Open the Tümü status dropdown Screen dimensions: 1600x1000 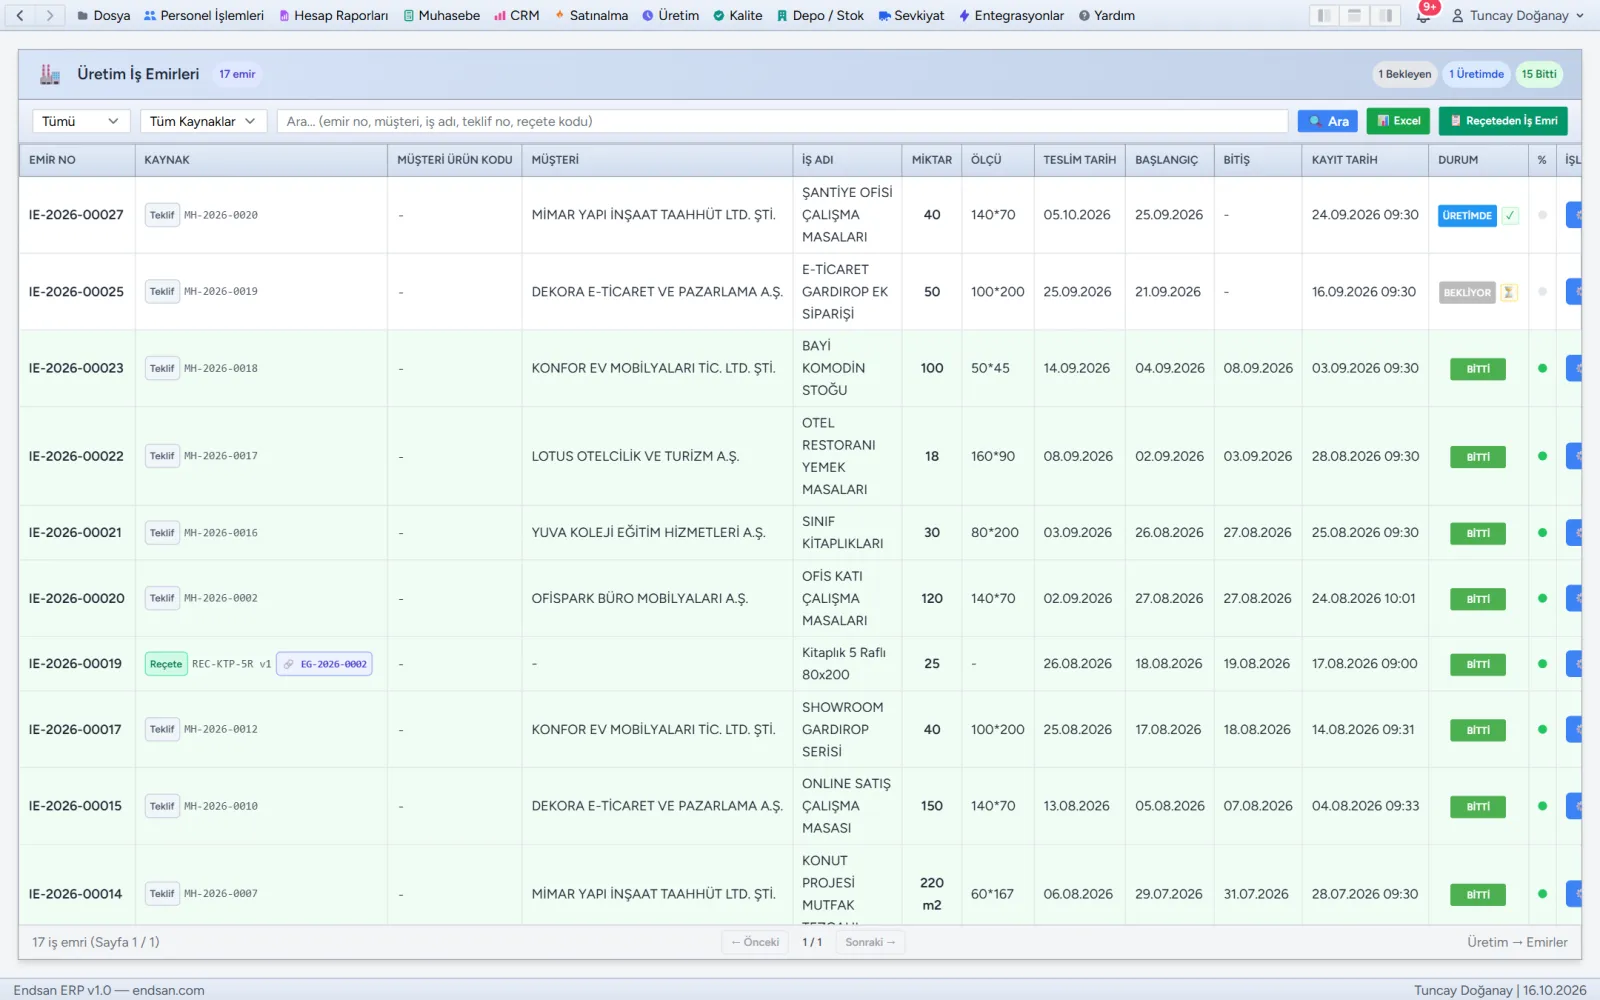click(81, 121)
